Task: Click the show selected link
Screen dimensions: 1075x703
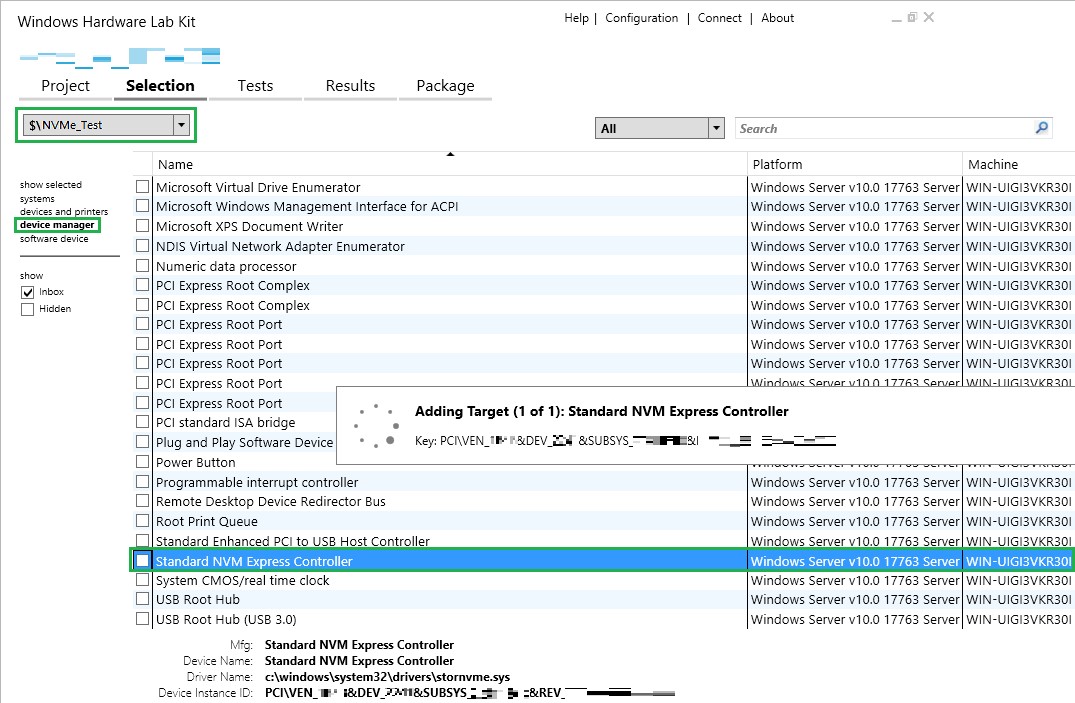Action: pos(51,184)
